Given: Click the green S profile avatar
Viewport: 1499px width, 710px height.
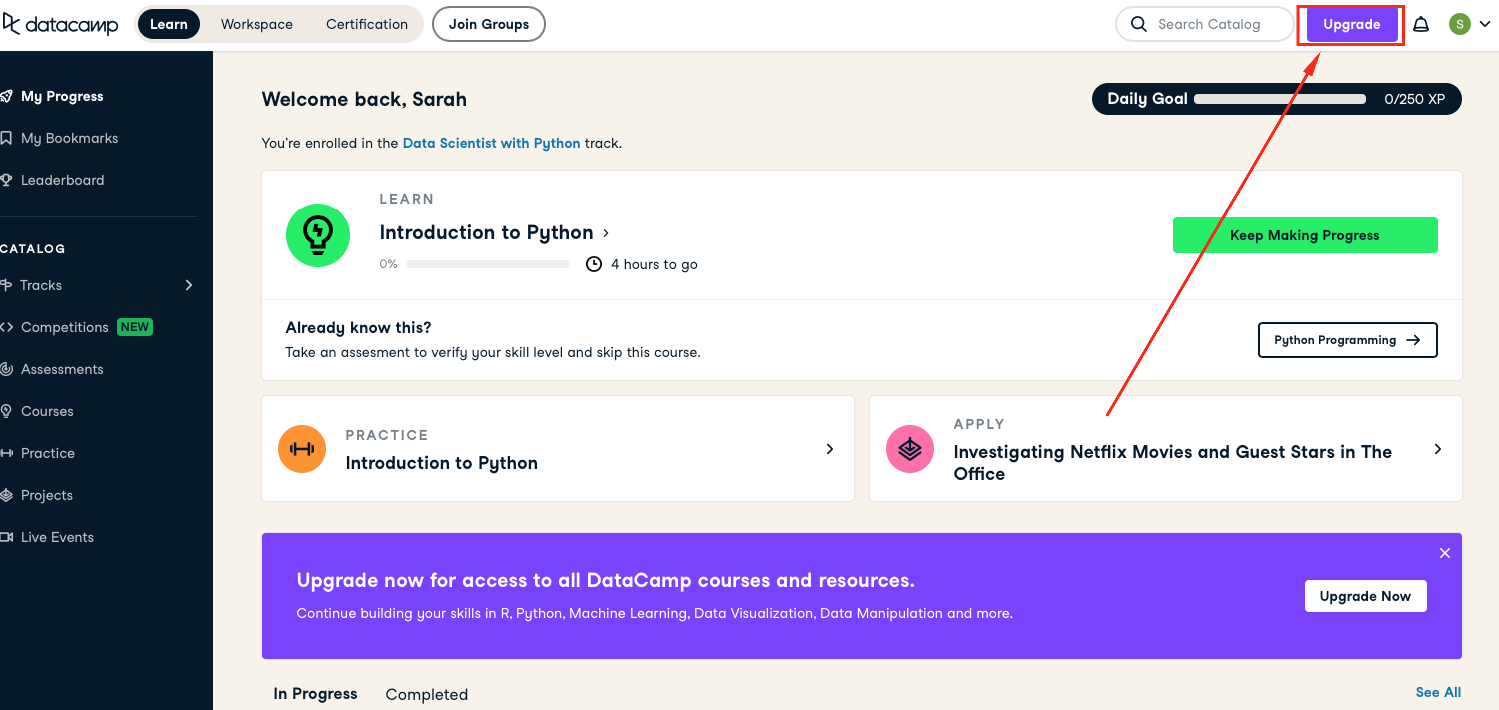Looking at the screenshot, I should (1460, 24).
